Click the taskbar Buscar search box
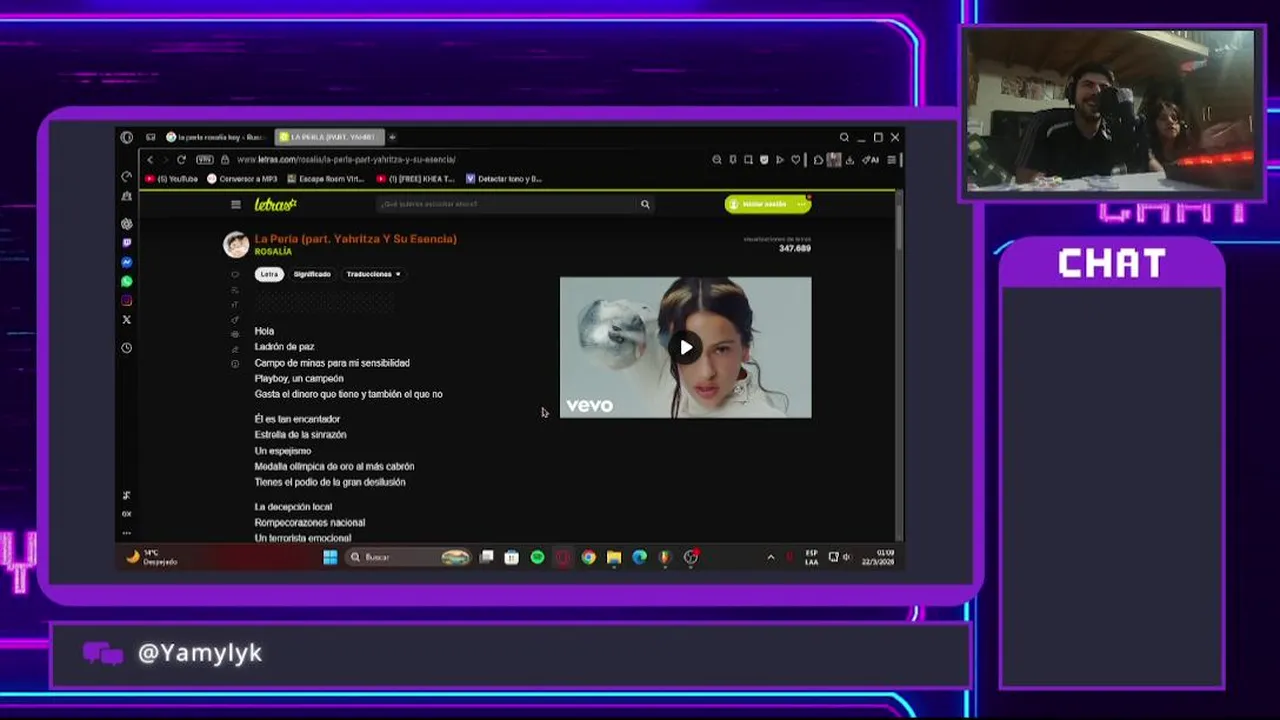The image size is (1280, 720). pos(409,557)
